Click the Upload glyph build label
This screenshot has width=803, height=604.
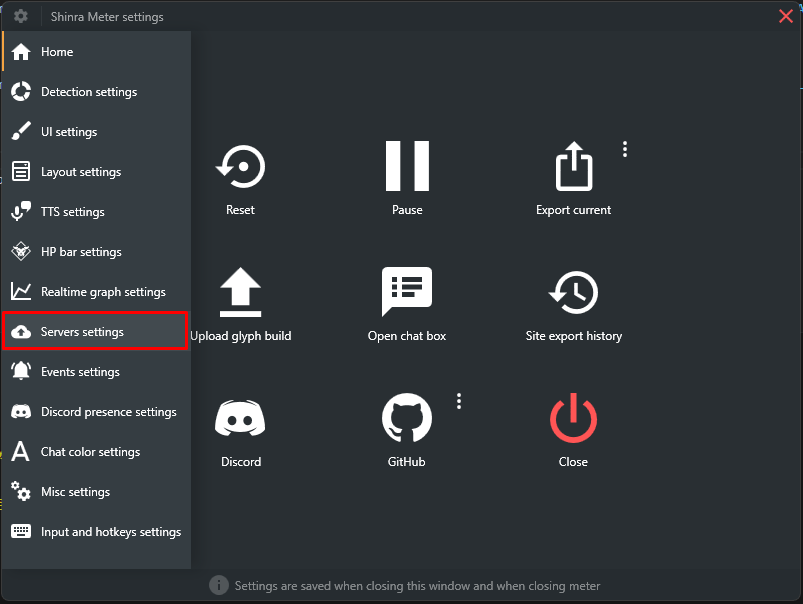[x=241, y=336]
